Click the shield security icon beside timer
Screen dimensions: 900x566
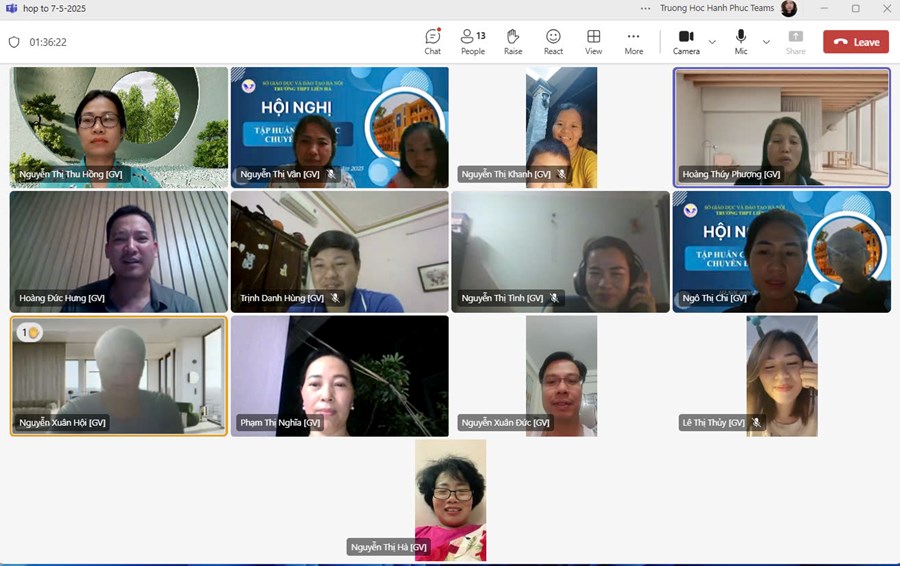14,42
